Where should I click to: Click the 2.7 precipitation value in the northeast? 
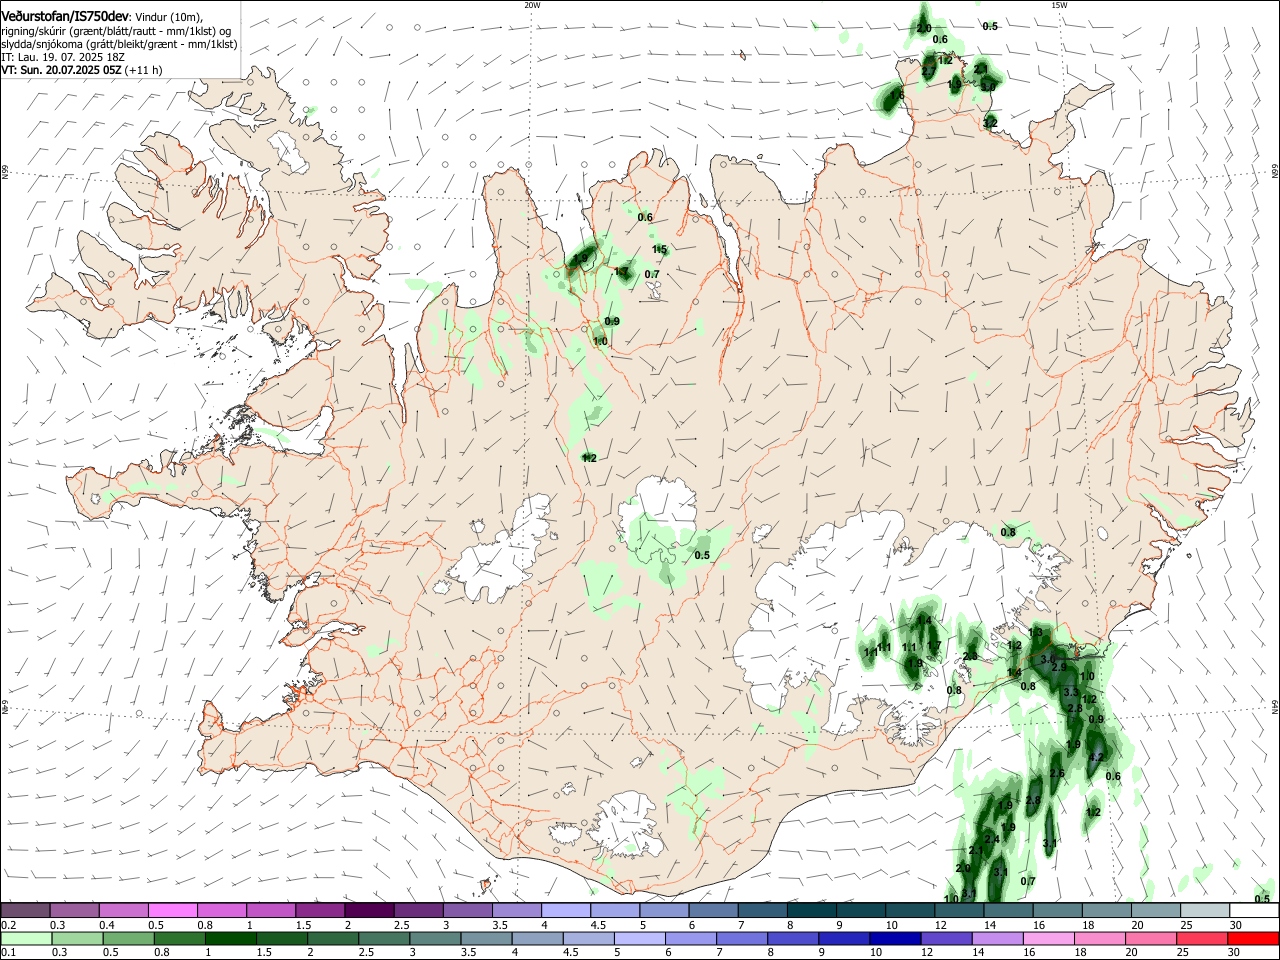tap(929, 71)
